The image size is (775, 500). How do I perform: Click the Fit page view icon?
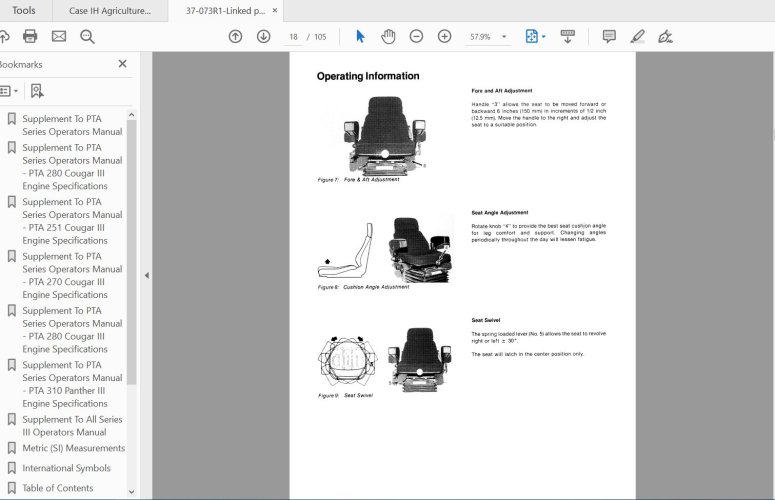[x=531, y=37]
